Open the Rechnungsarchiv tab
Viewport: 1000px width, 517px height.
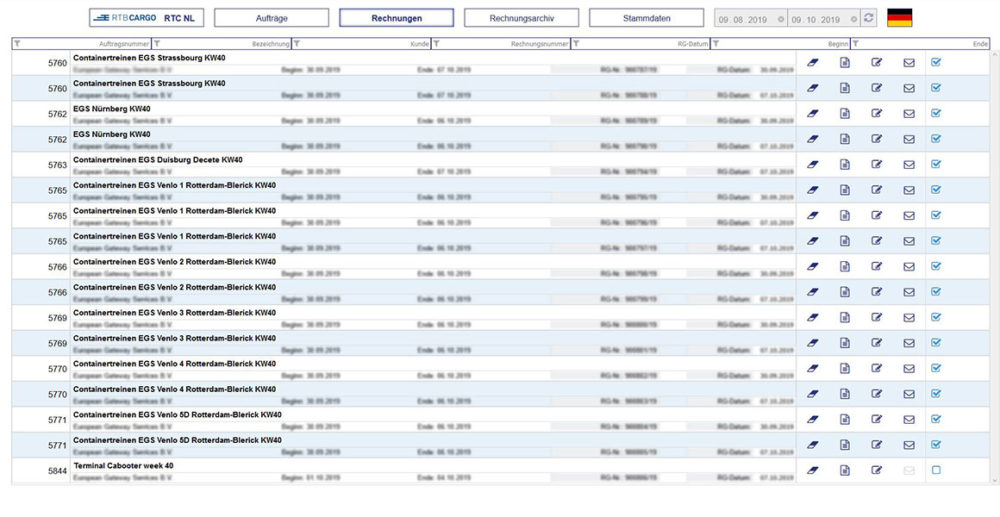click(x=521, y=18)
